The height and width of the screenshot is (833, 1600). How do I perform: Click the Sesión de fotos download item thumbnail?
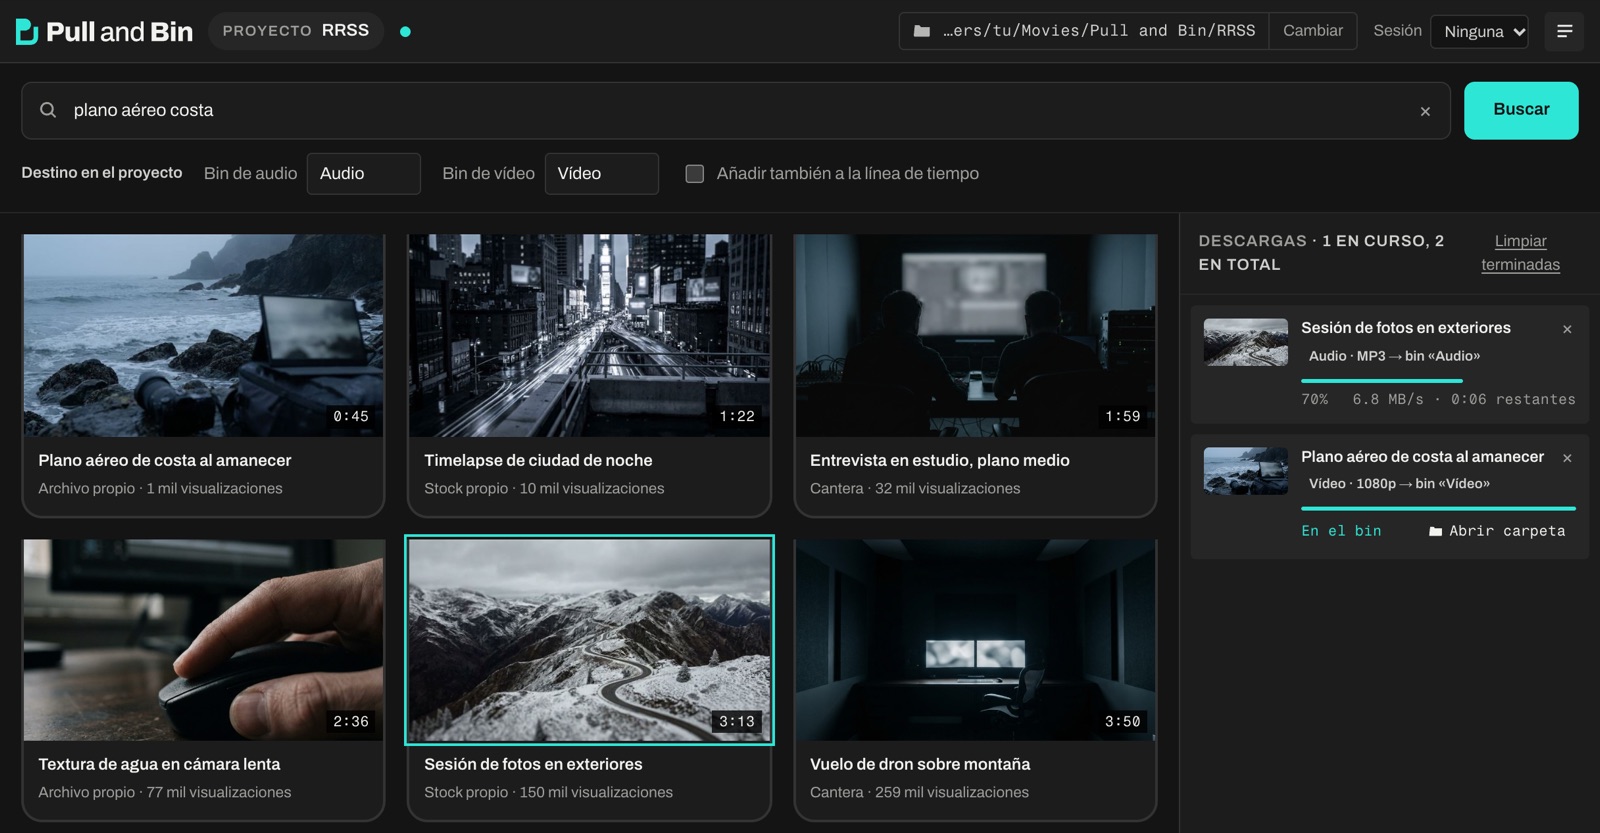point(1245,342)
